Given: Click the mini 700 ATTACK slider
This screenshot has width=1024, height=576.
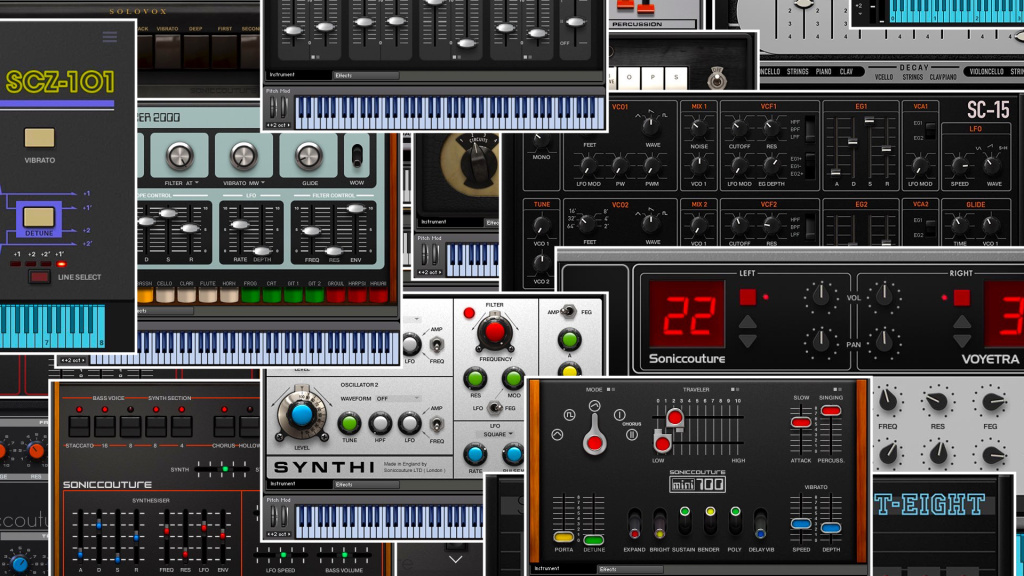Looking at the screenshot, I should (x=801, y=423).
